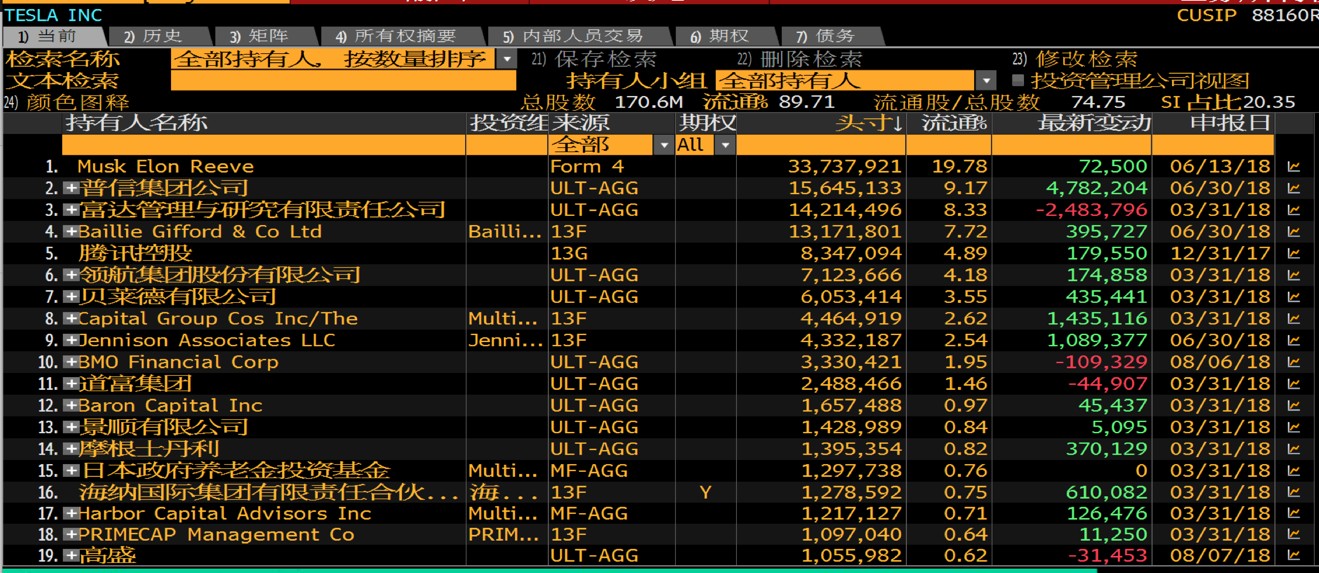Open 持有人小组 dropdown arrow
Screen dimensions: 1319x573
pos(987,80)
